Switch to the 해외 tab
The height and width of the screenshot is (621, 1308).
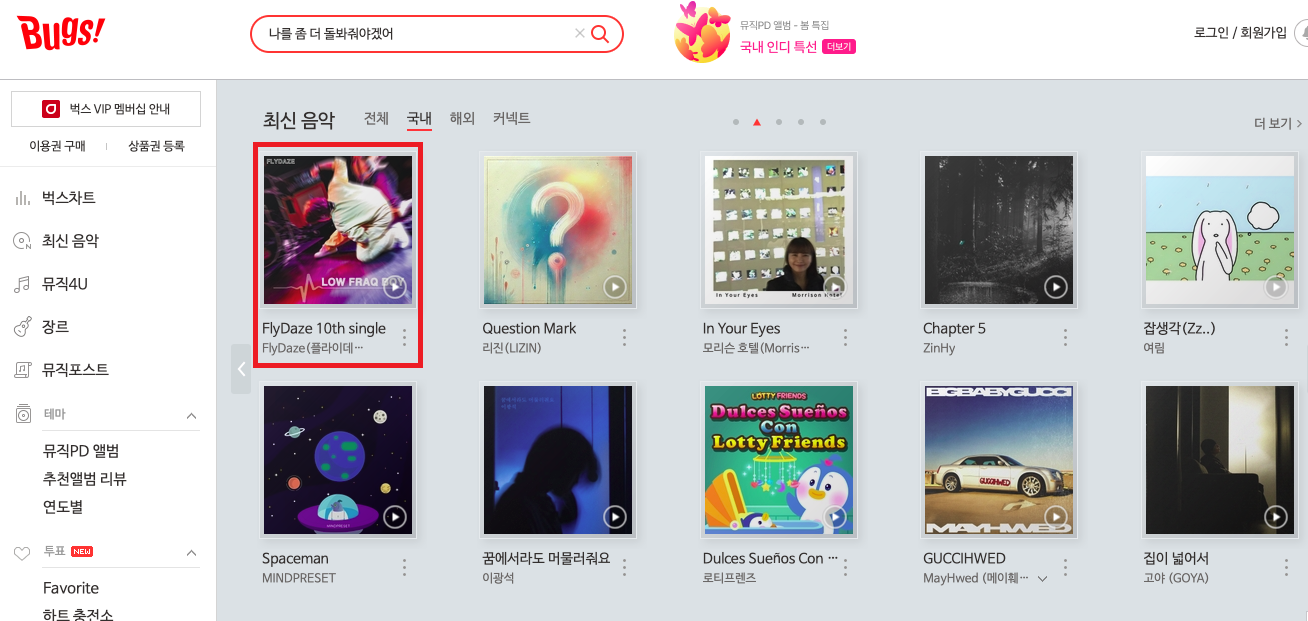(462, 118)
